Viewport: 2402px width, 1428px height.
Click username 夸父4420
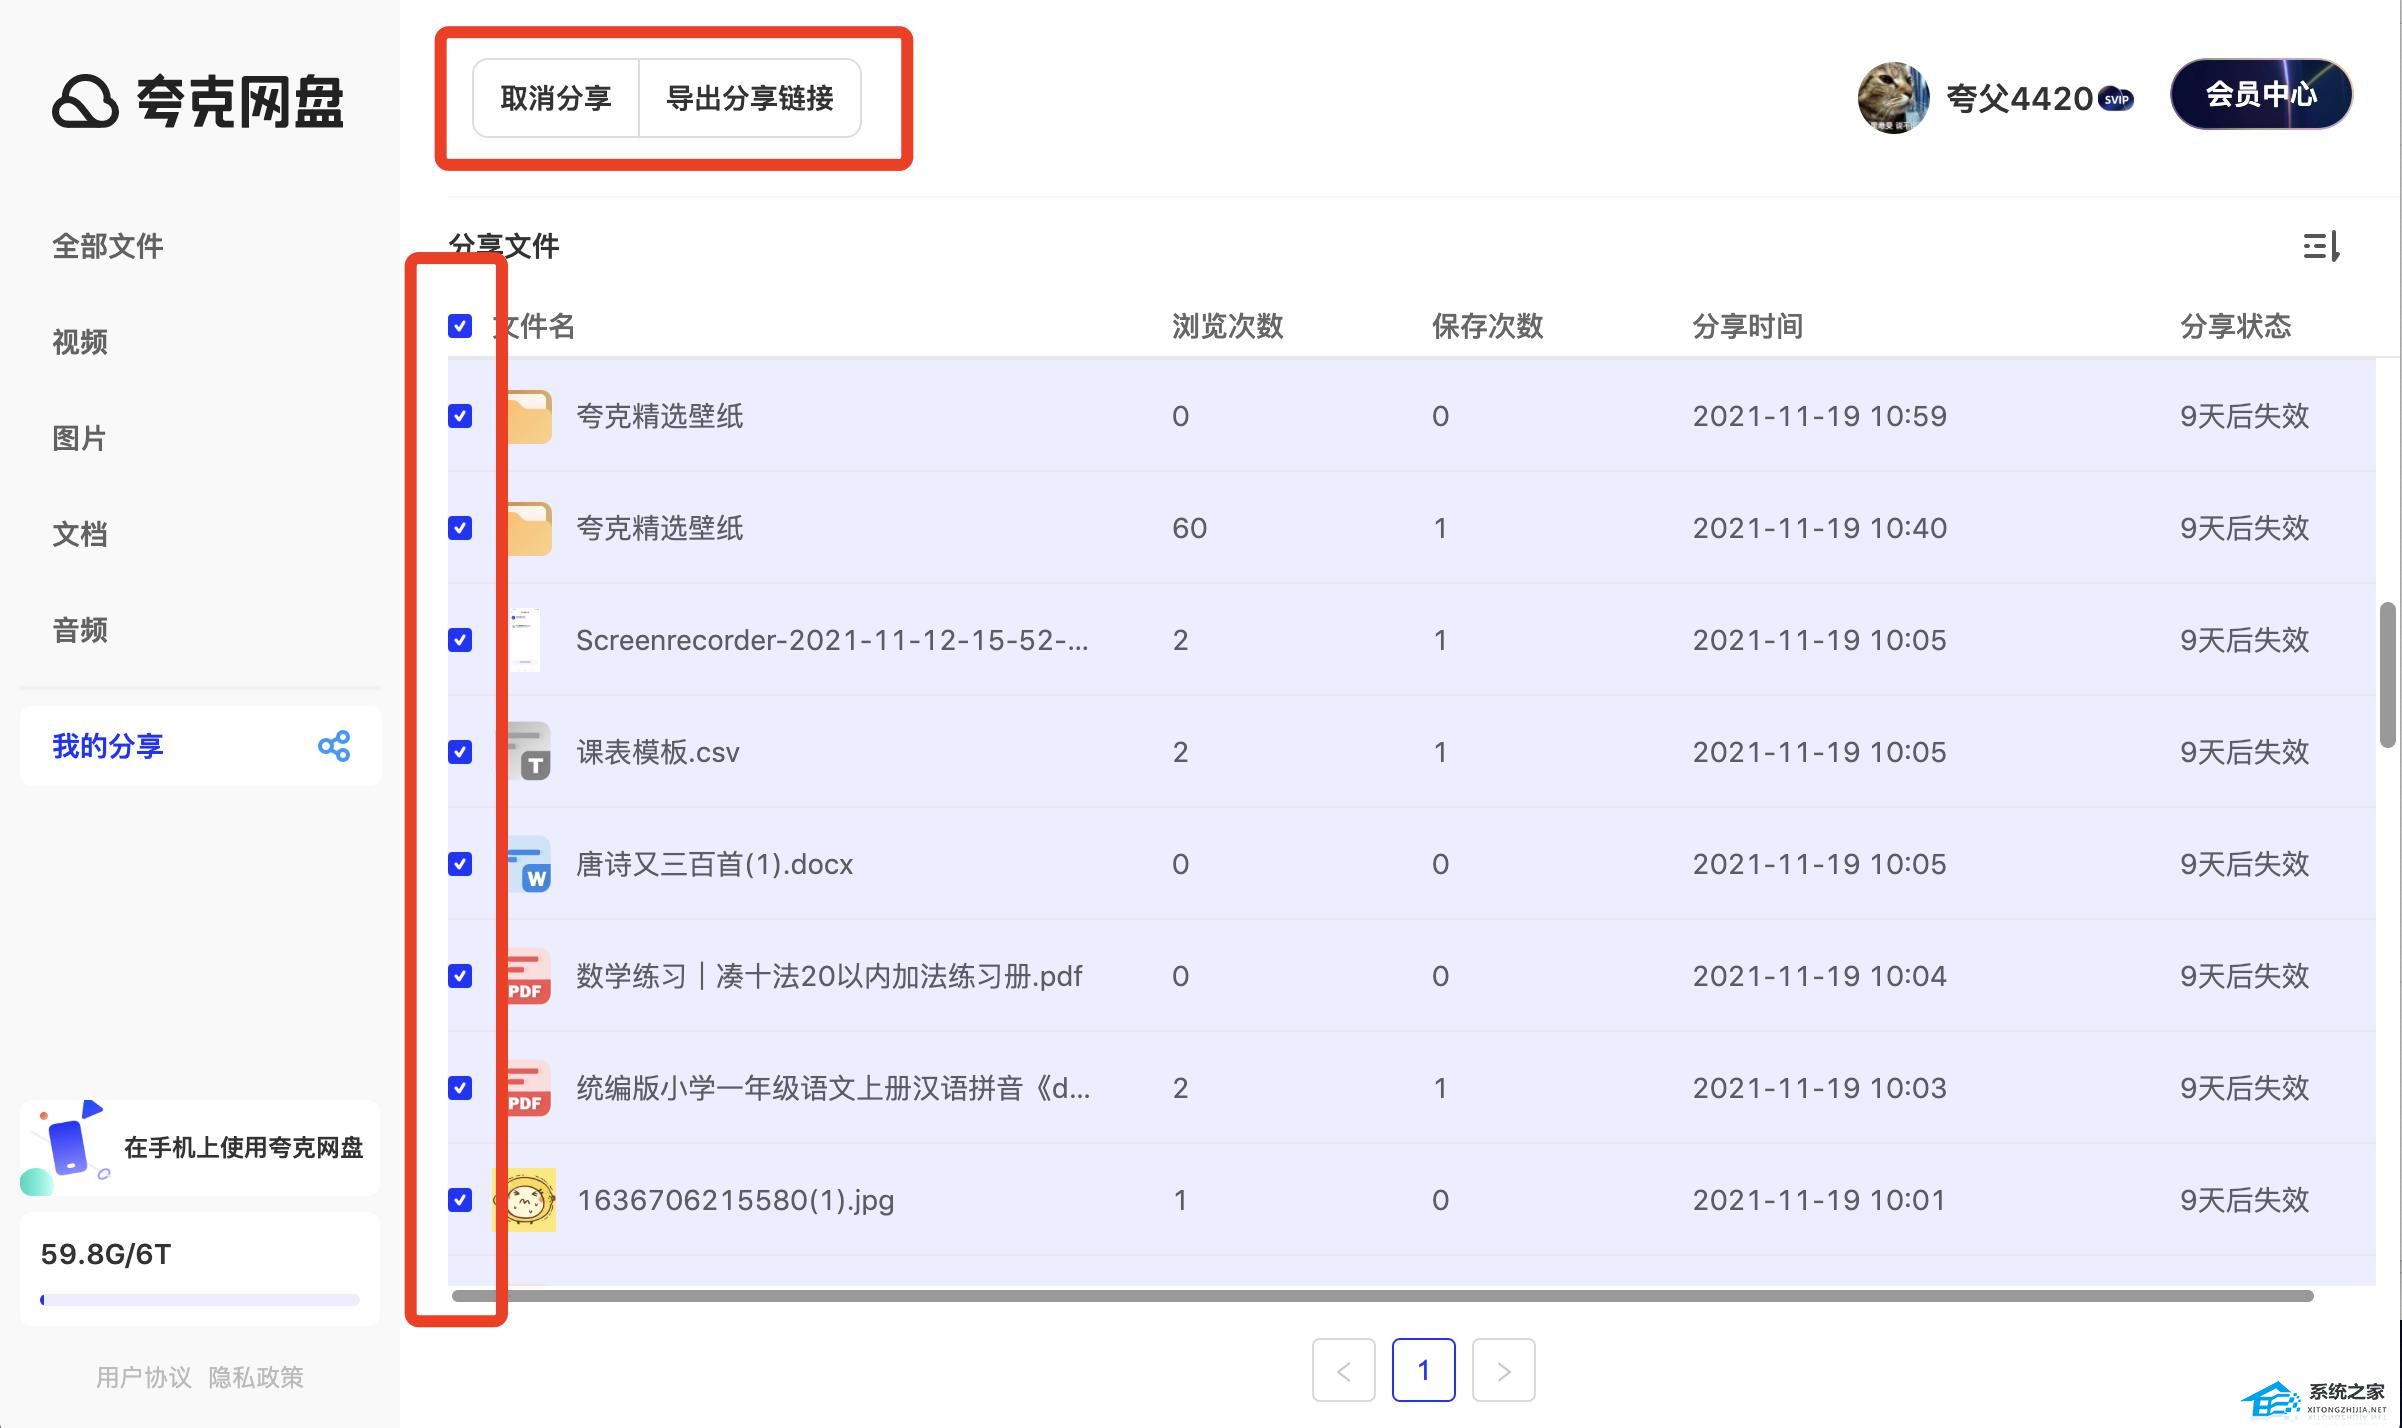2019,98
